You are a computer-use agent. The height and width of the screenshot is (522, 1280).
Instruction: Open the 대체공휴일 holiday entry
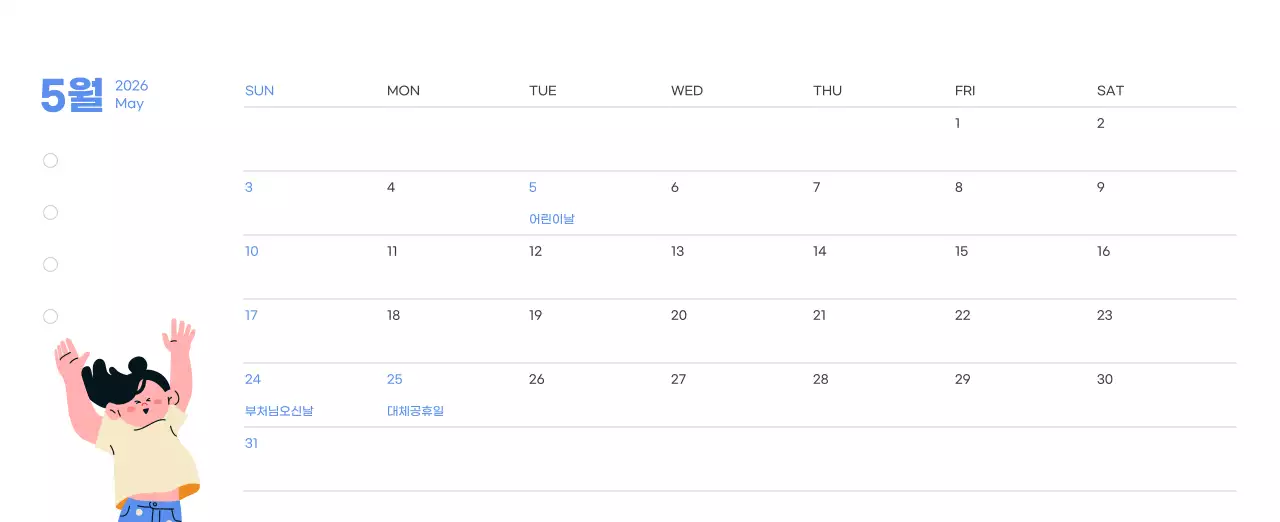[x=415, y=411]
